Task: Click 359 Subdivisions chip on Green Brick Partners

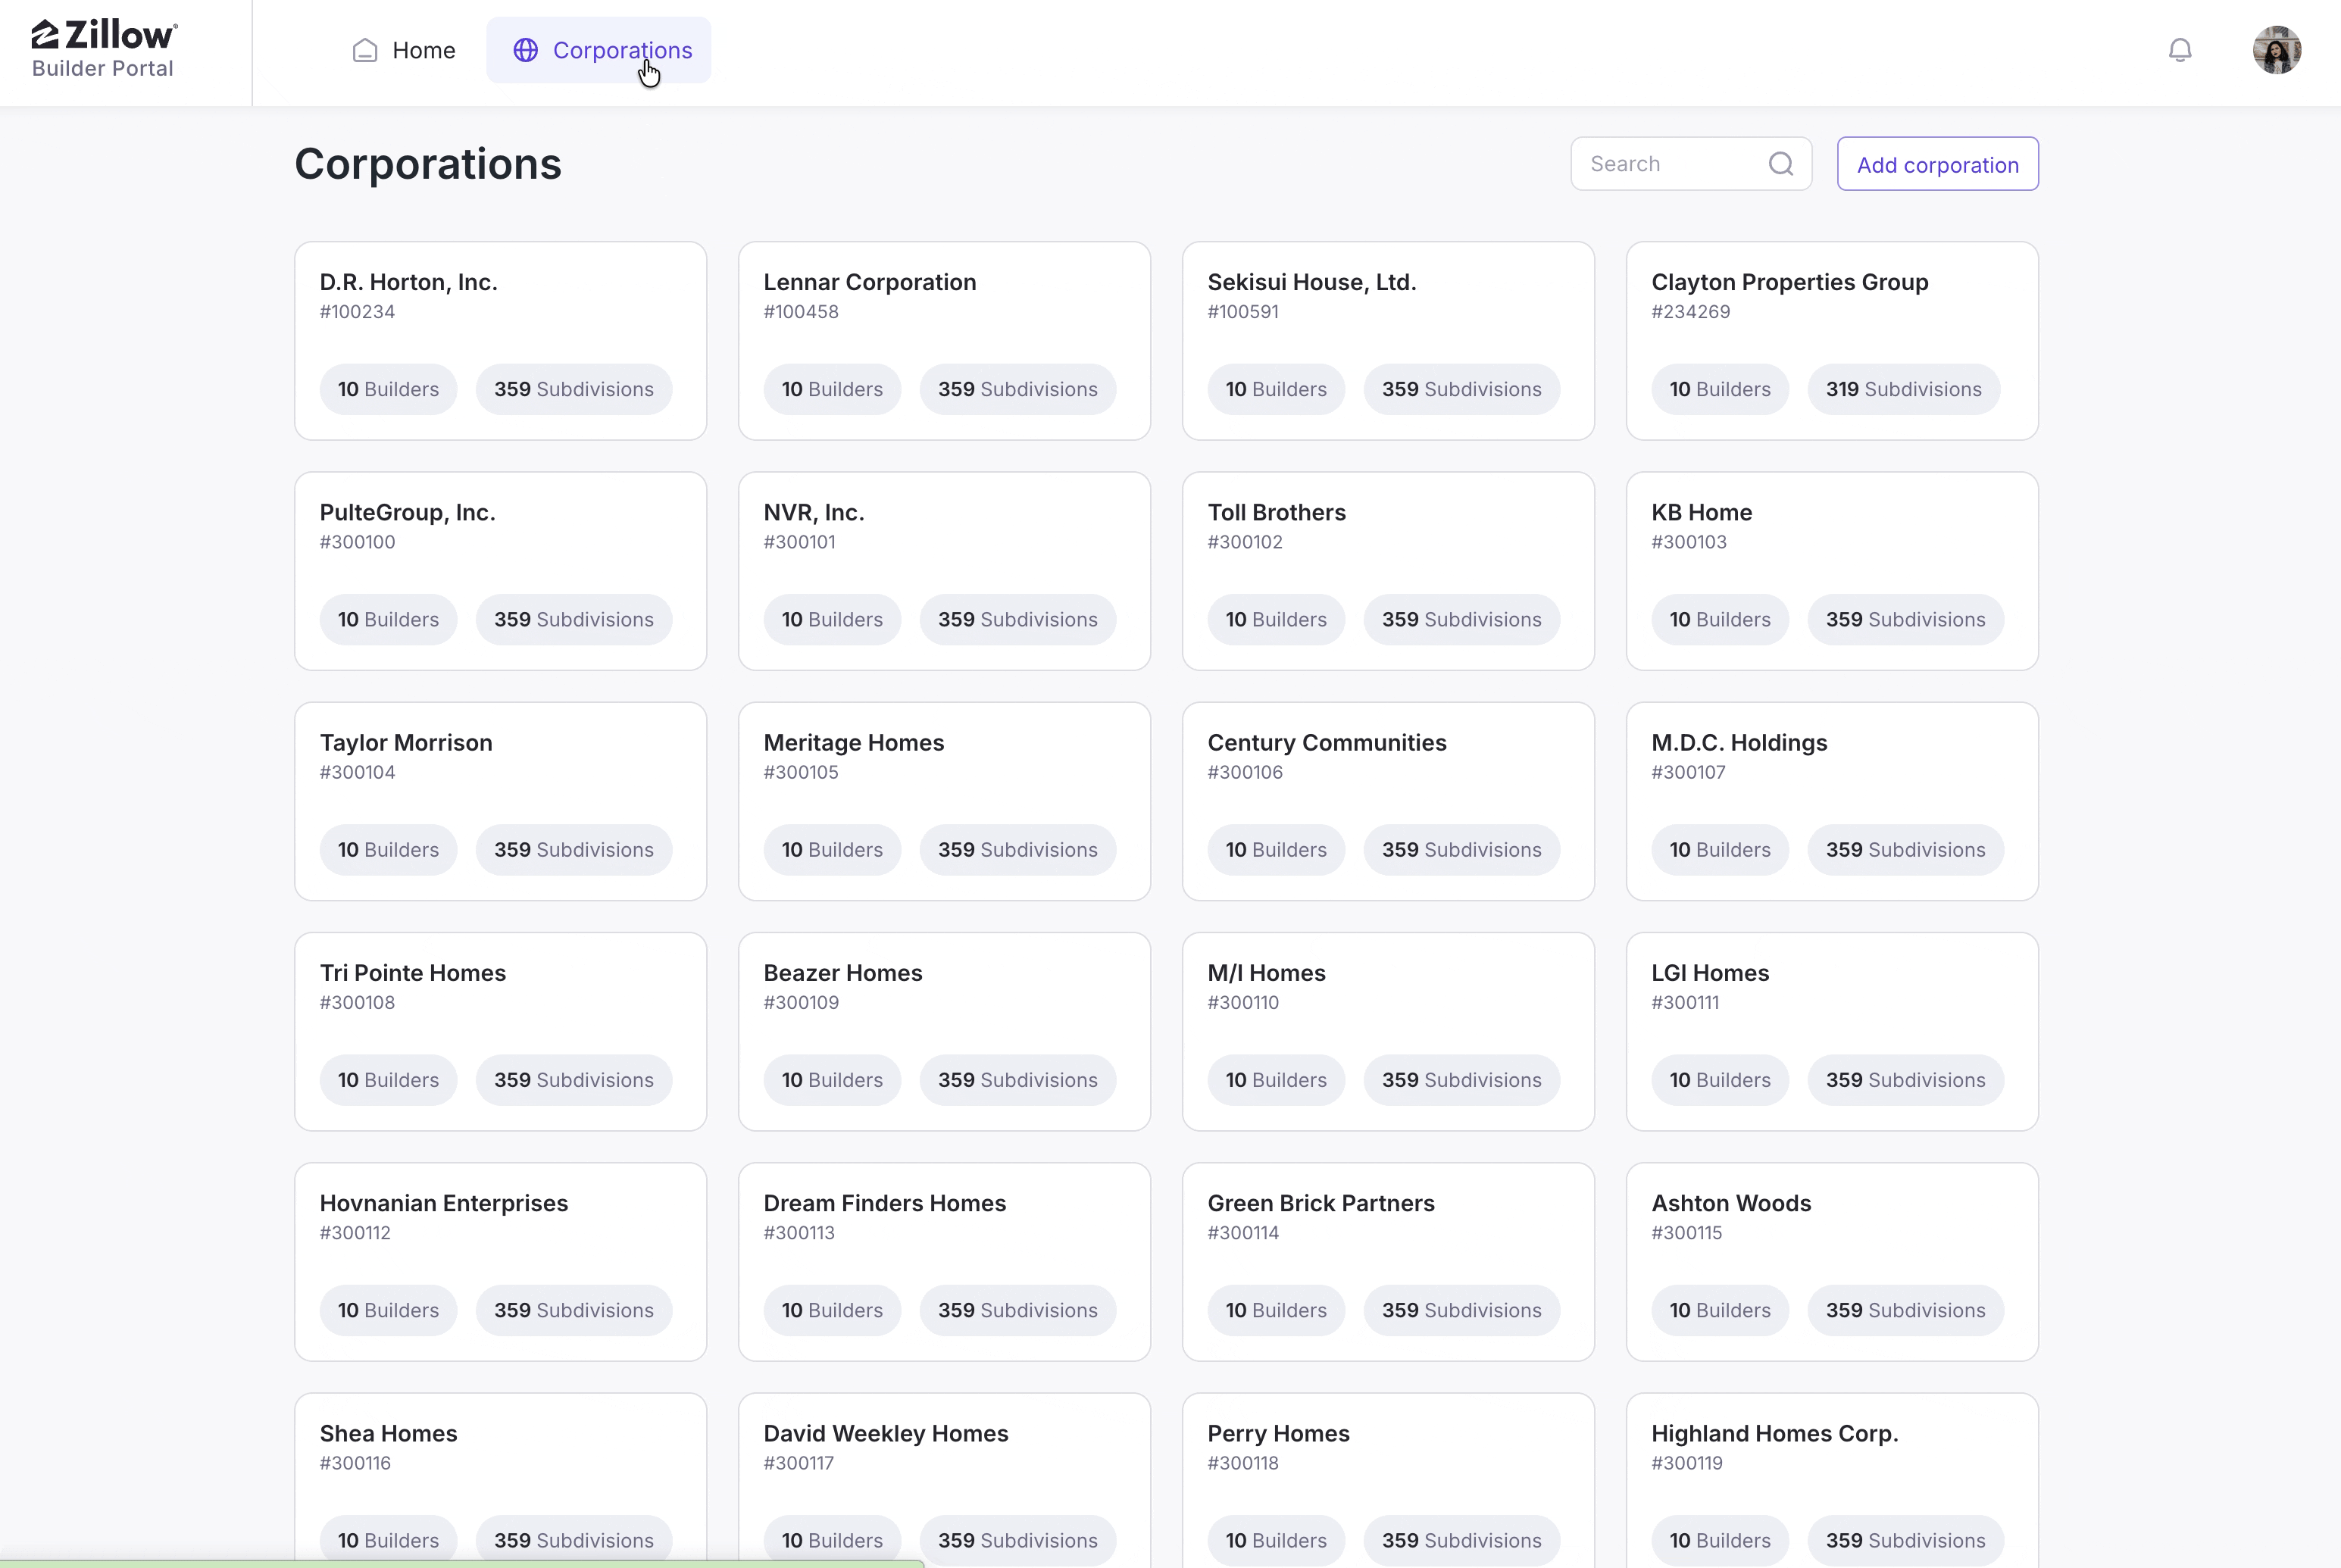Action: [1462, 1310]
